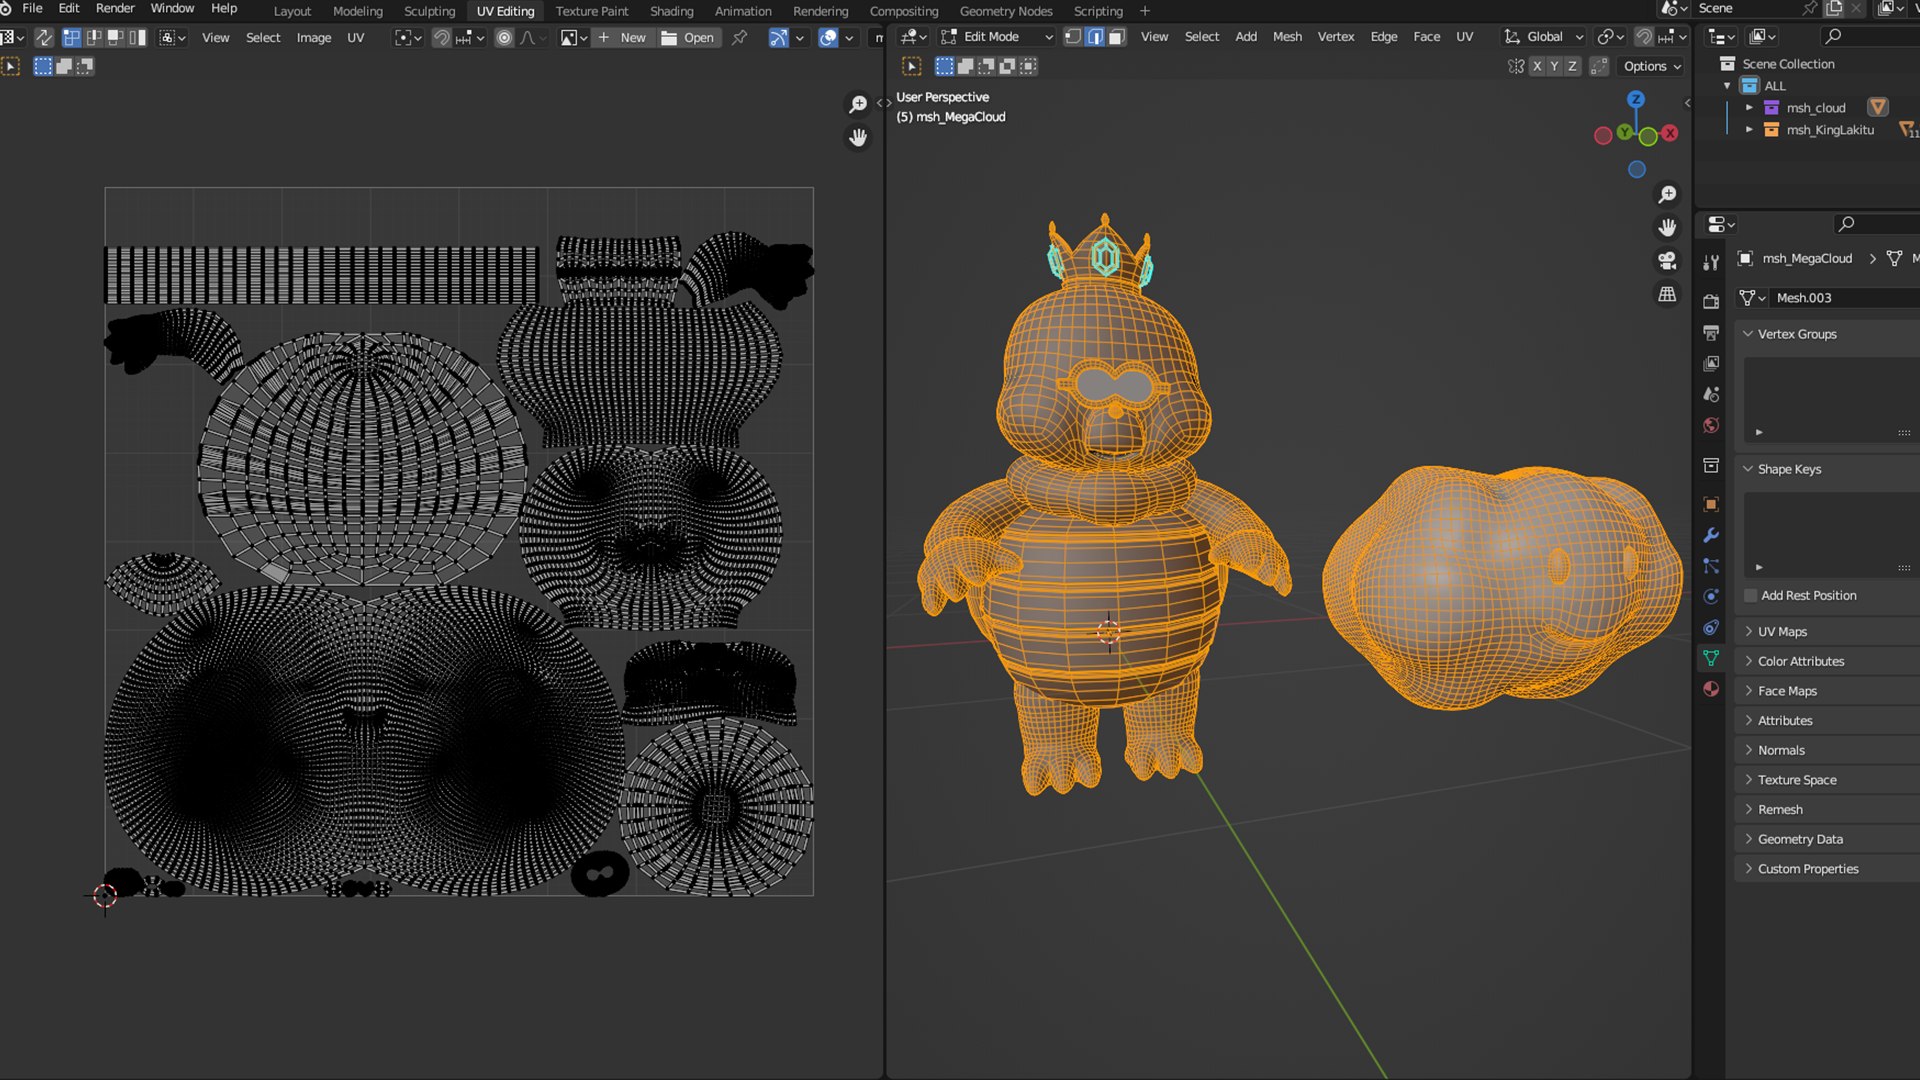Click the zoom magnifier in the UV editor
The width and height of the screenshot is (1920, 1080).
pyautogui.click(x=858, y=104)
